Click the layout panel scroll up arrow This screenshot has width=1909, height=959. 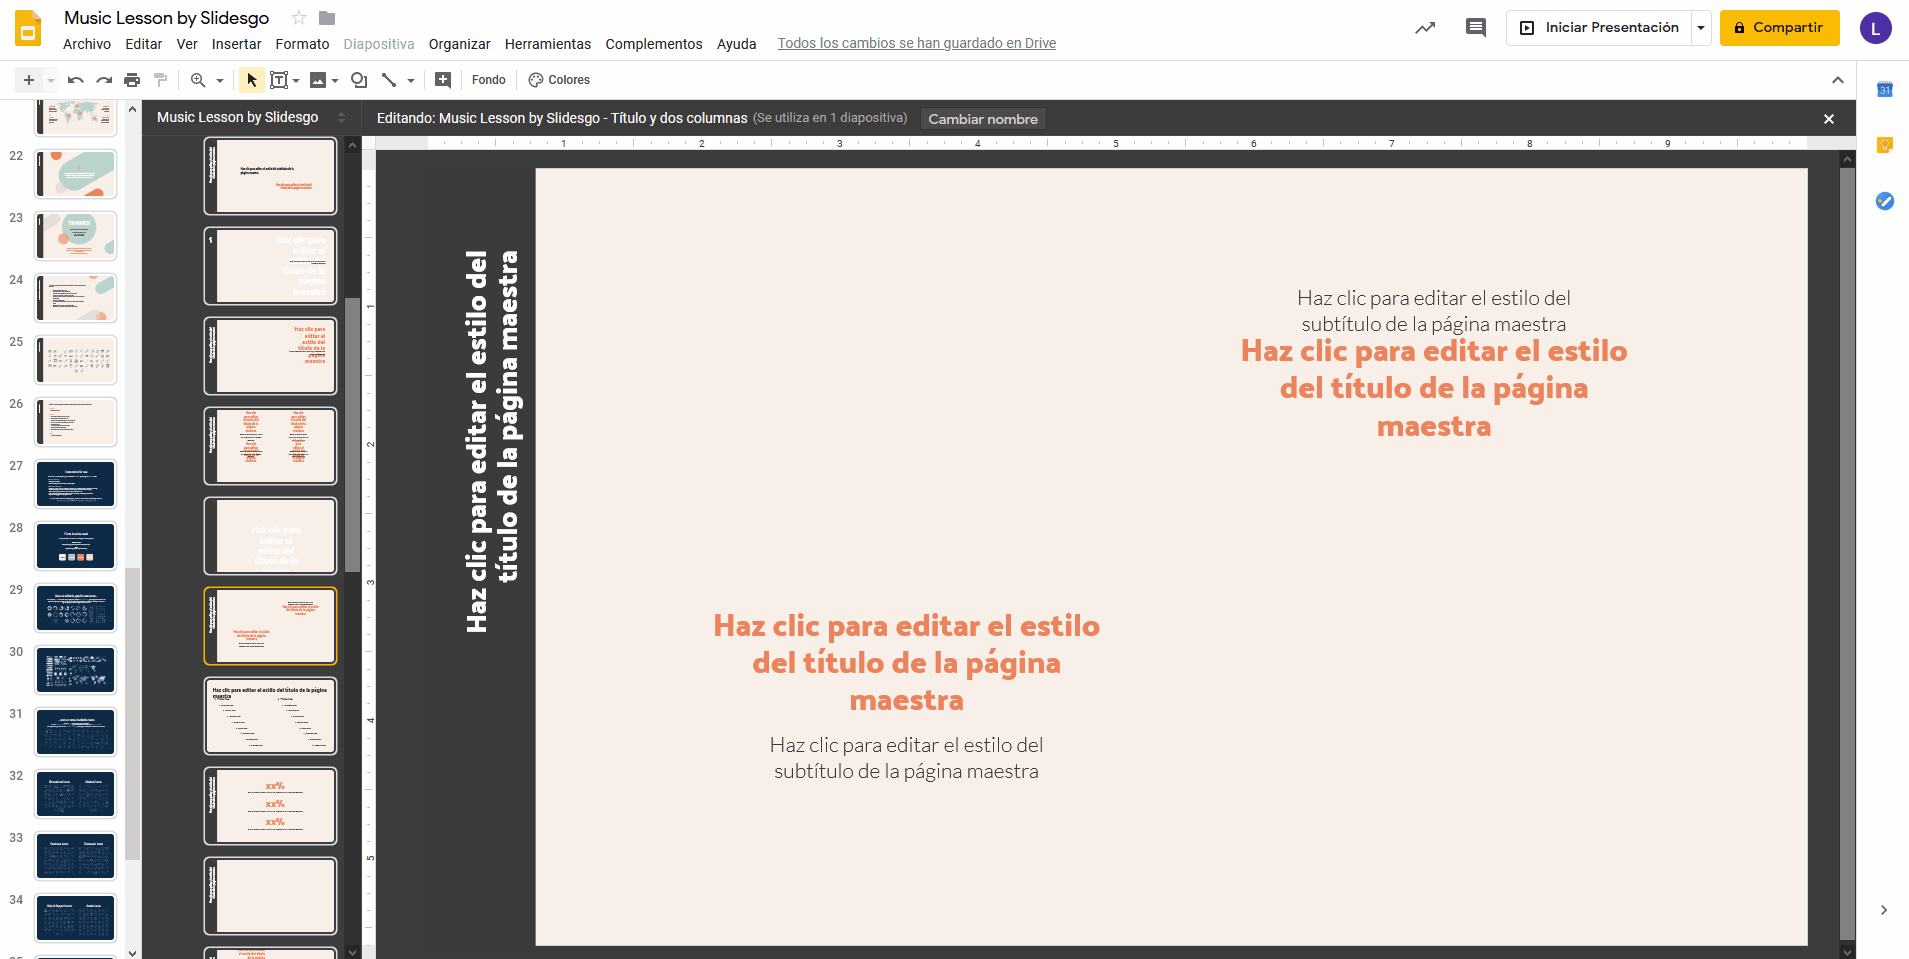pyautogui.click(x=352, y=145)
